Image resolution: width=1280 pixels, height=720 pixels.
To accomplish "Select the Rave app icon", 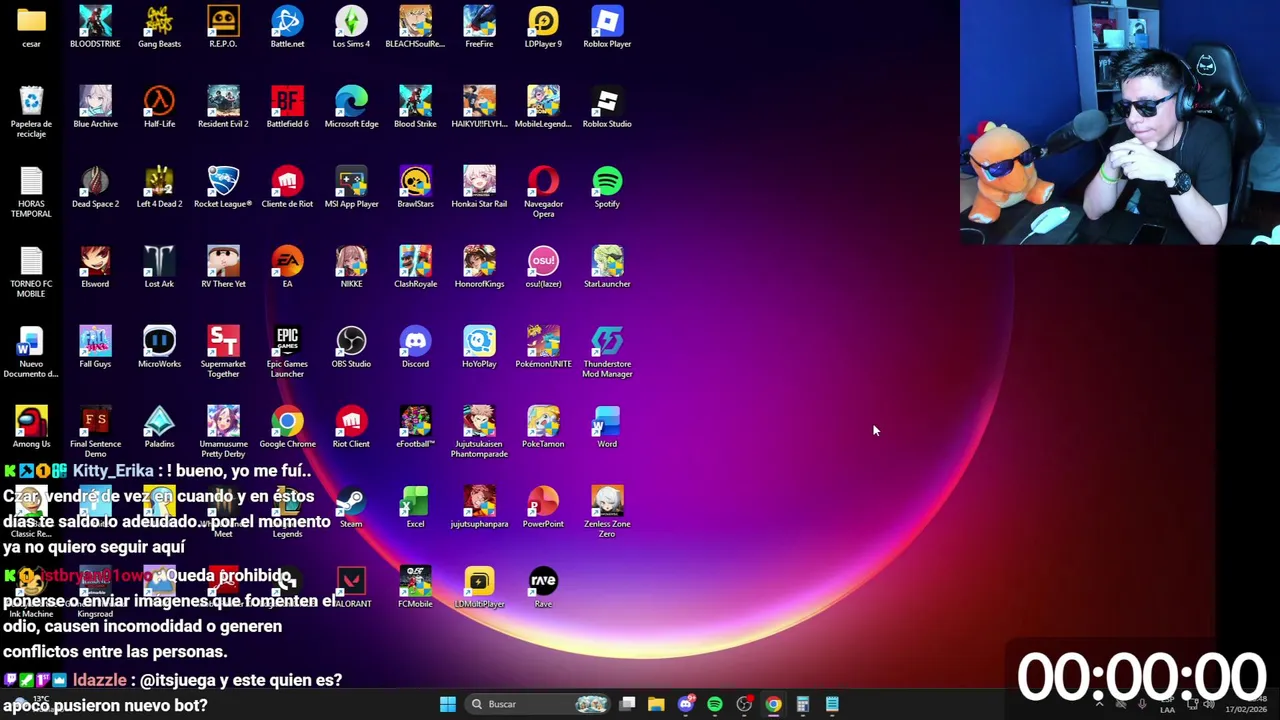I will pos(543,587).
